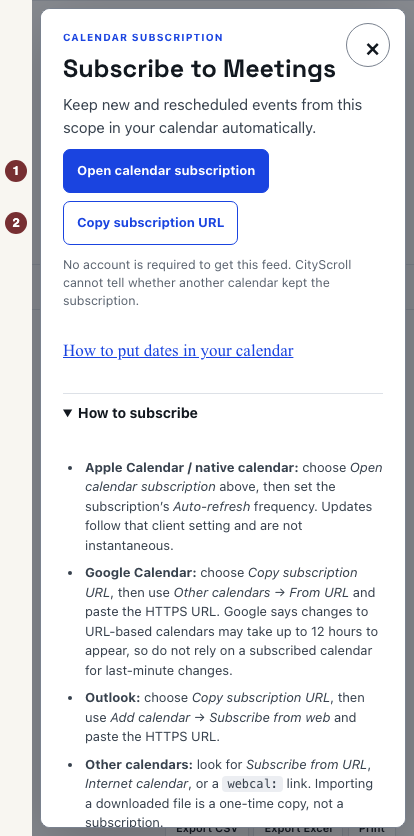Click the Apple Calendar / native calendar instruction

(234, 507)
